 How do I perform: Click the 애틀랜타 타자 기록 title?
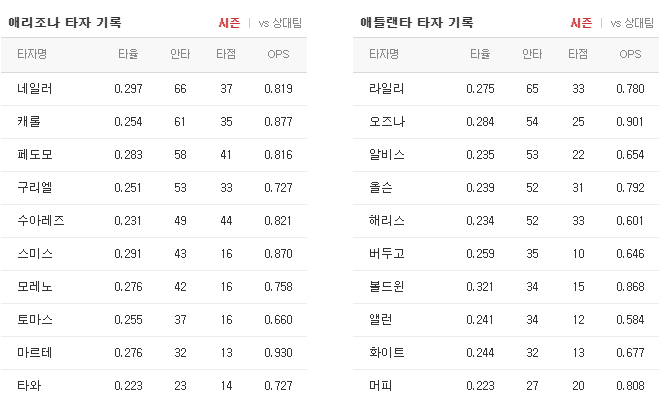click(x=417, y=22)
